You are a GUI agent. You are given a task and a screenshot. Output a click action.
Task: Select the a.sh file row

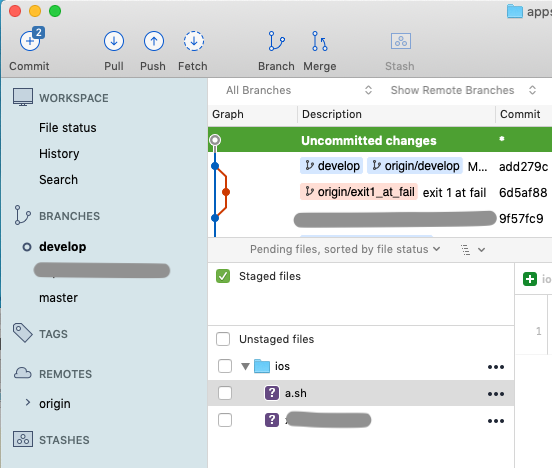point(361,393)
